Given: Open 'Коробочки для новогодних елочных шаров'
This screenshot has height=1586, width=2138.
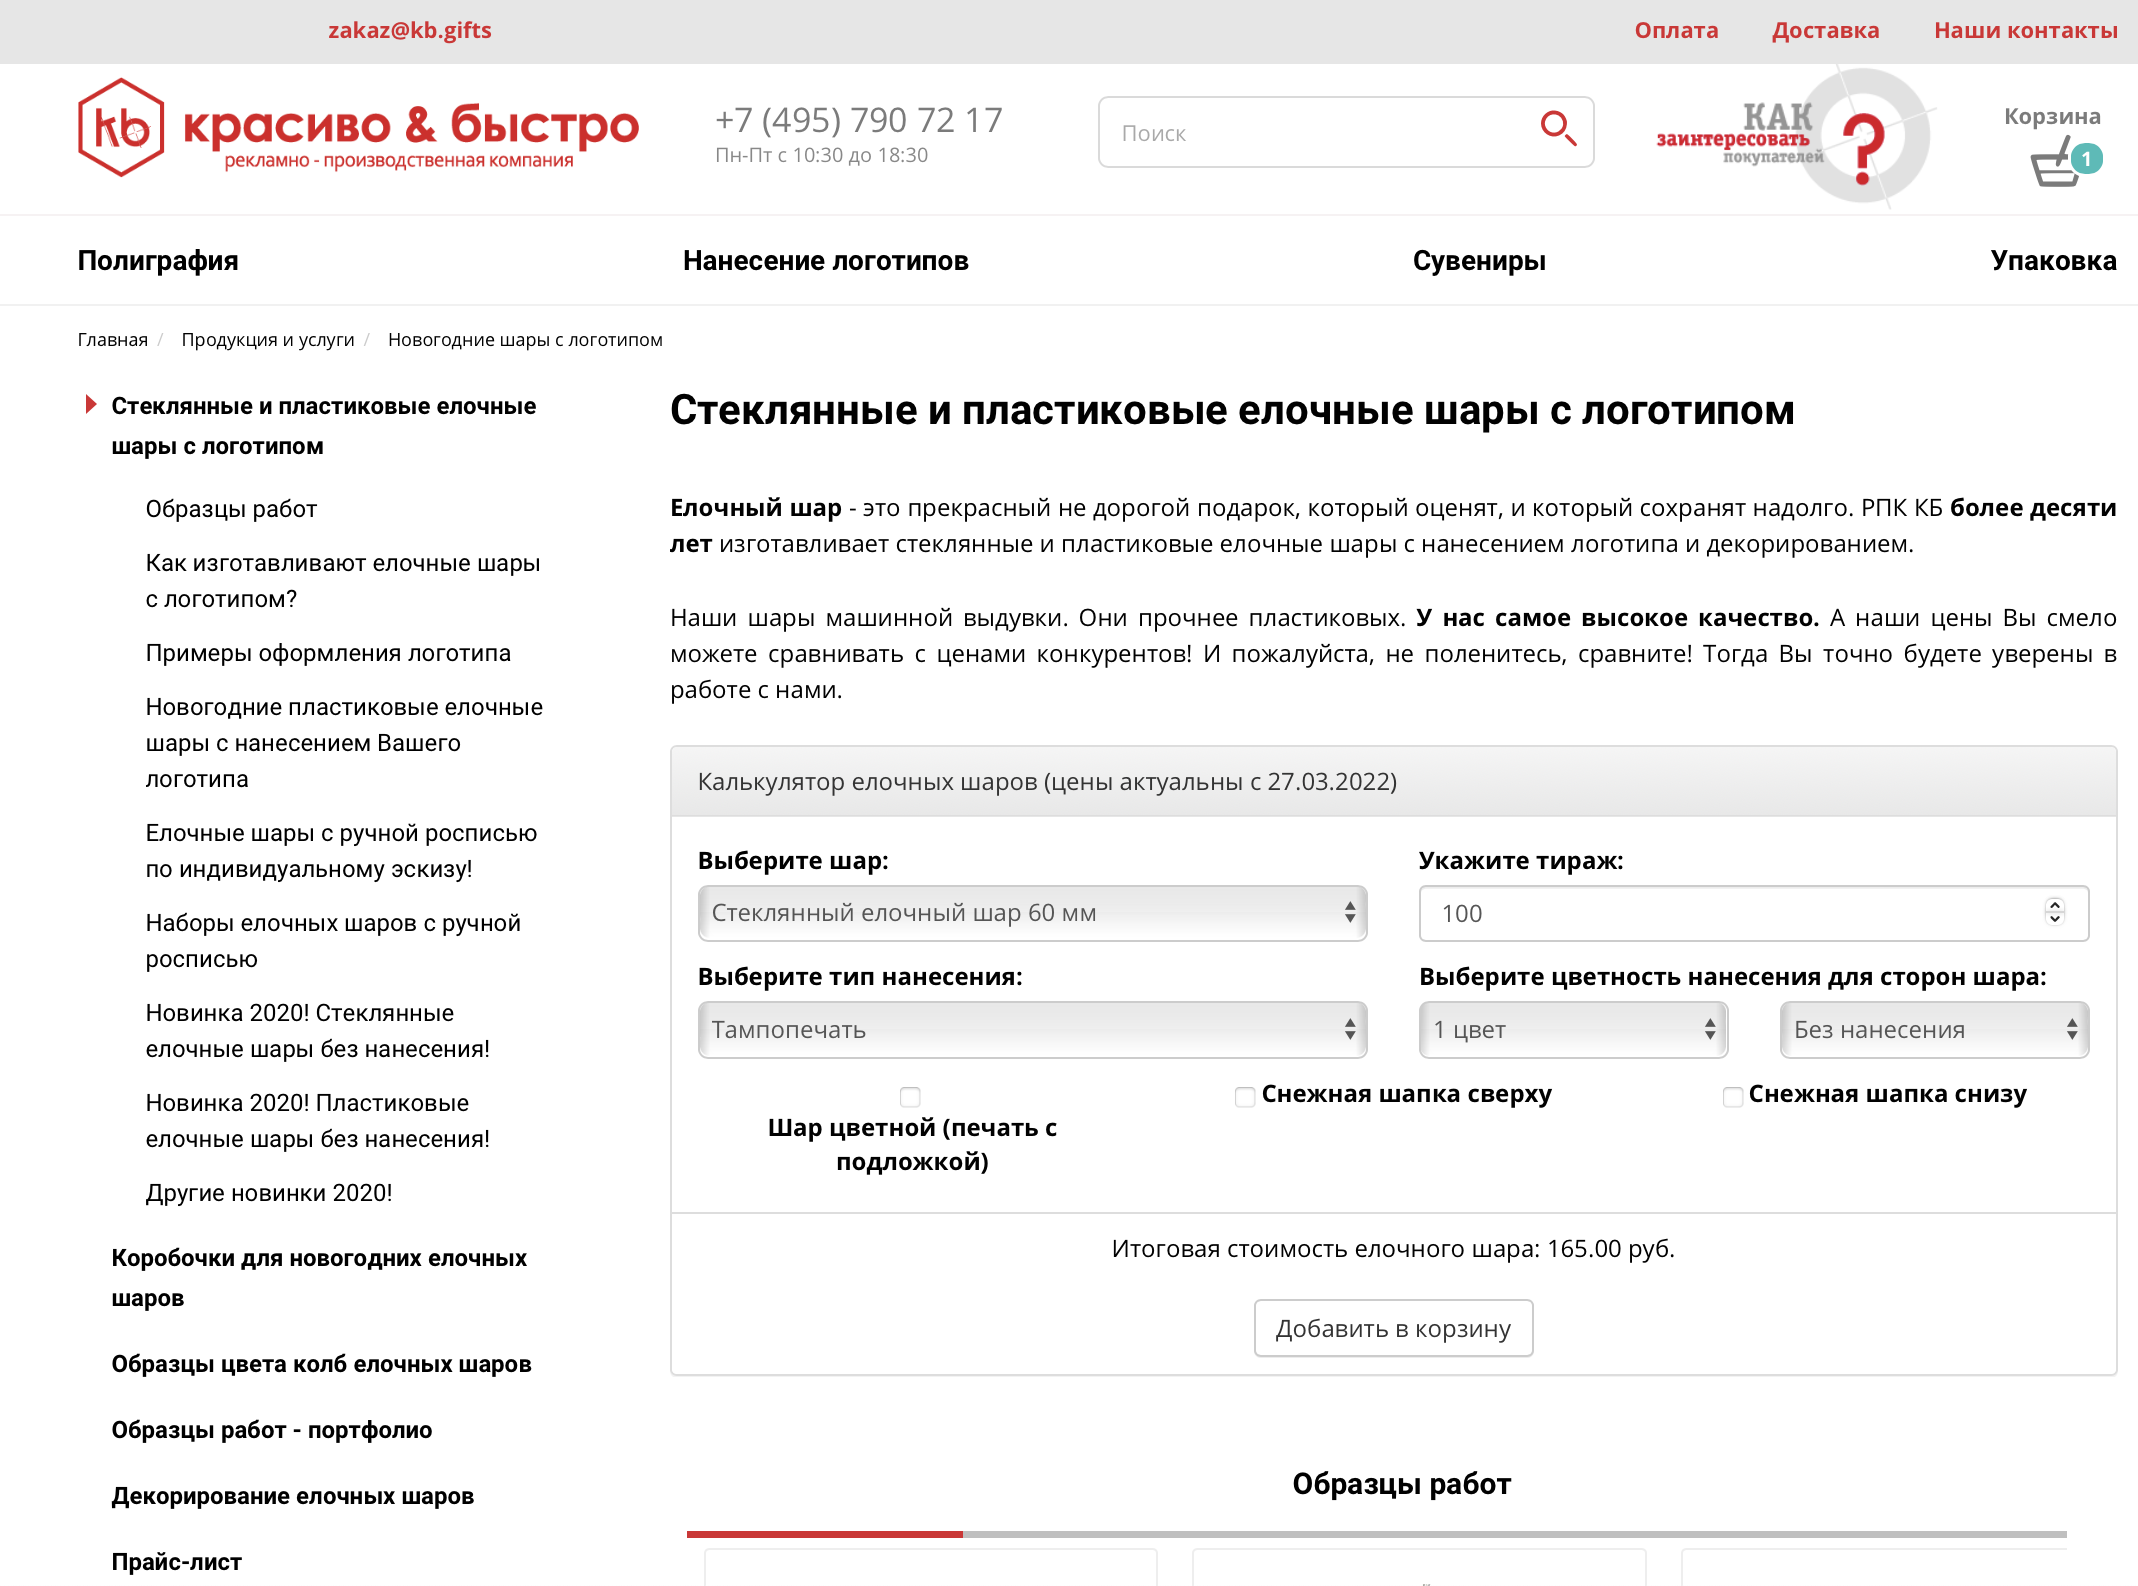Looking at the screenshot, I should (319, 1278).
